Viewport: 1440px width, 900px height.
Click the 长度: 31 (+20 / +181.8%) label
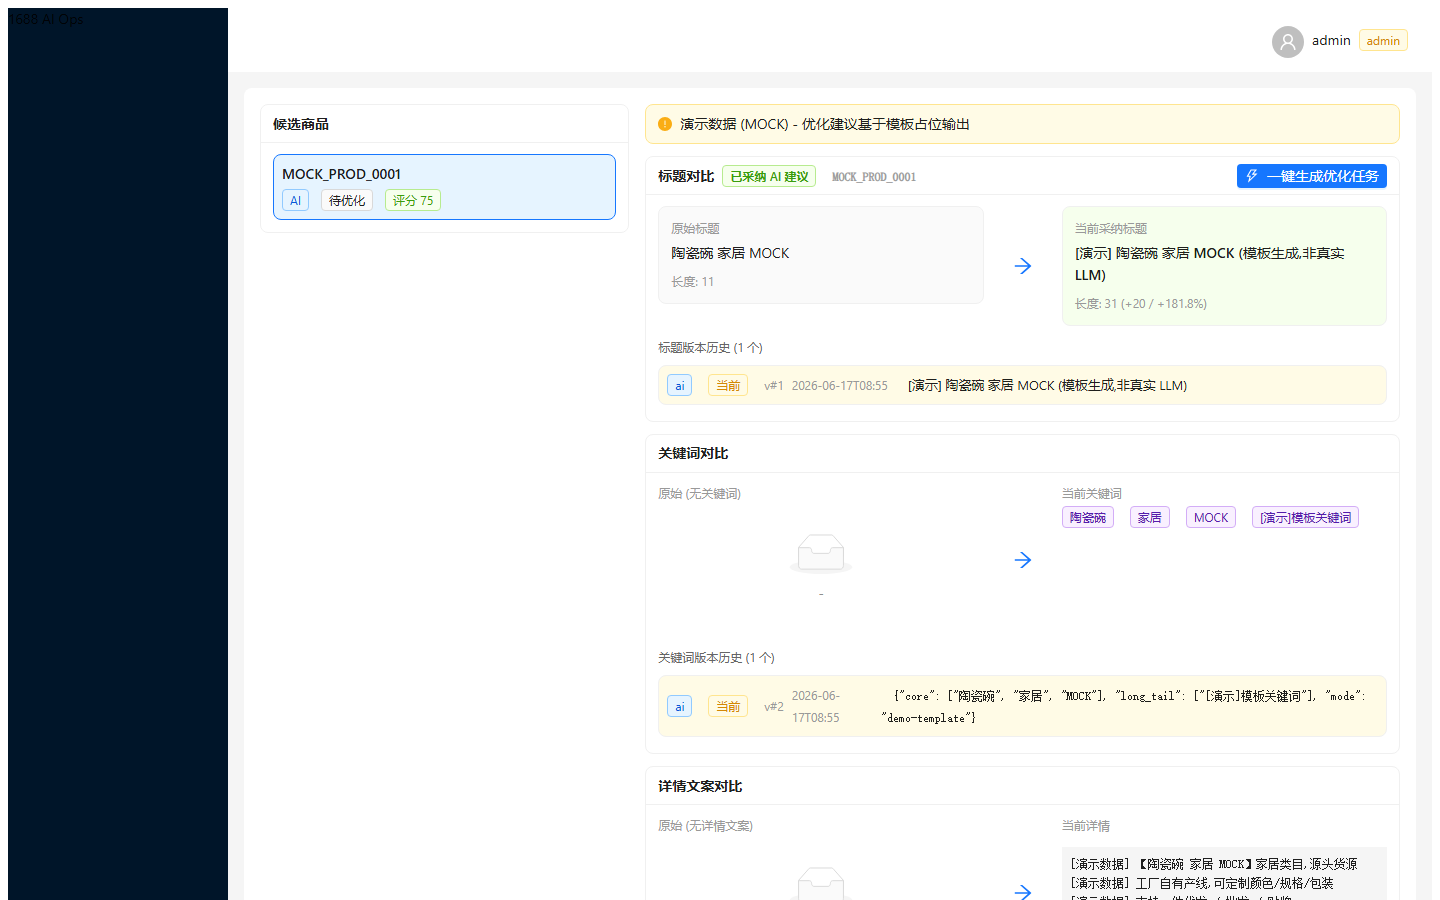(1141, 304)
